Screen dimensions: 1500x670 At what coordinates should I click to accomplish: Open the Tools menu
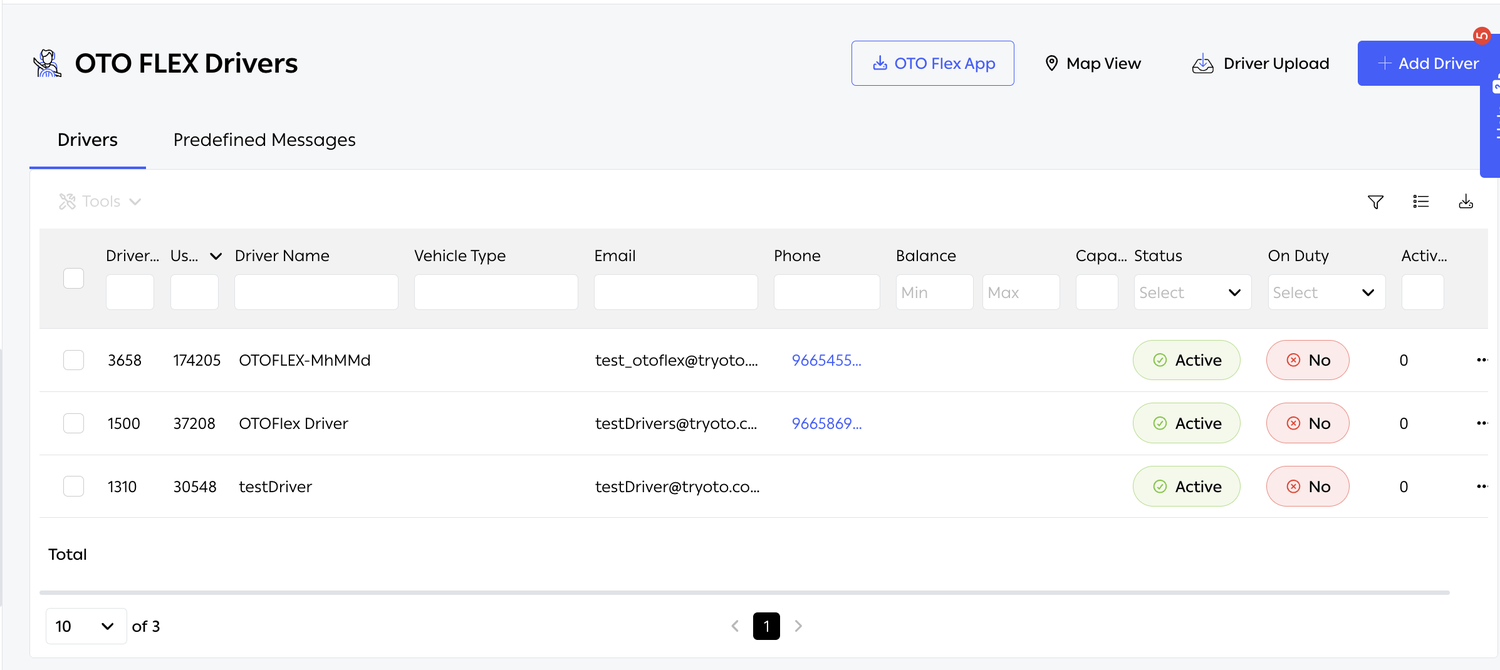click(x=100, y=202)
